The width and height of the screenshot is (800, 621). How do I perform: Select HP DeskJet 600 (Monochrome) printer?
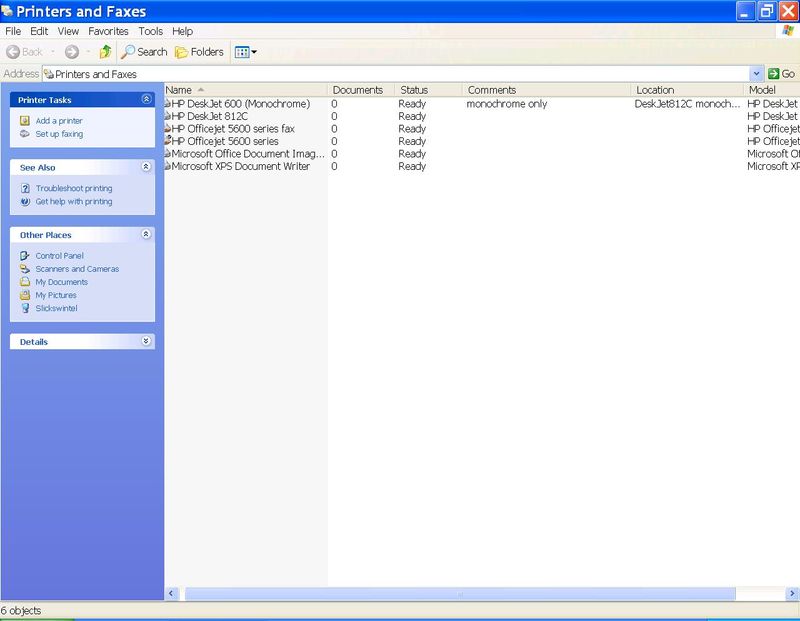(x=241, y=104)
